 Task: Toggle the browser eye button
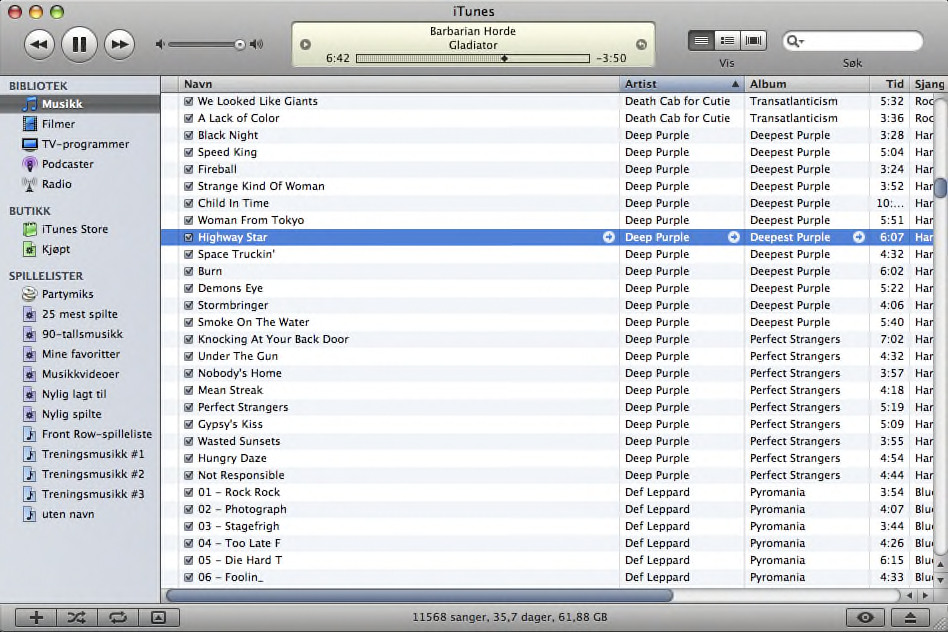pyautogui.click(x=865, y=617)
